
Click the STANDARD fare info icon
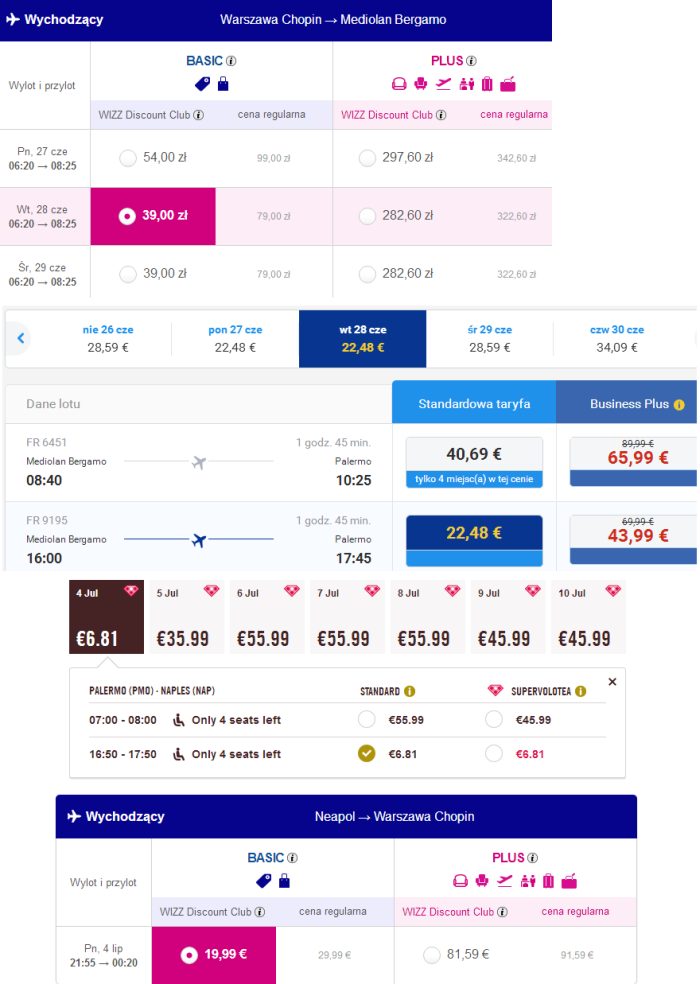tap(409, 691)
